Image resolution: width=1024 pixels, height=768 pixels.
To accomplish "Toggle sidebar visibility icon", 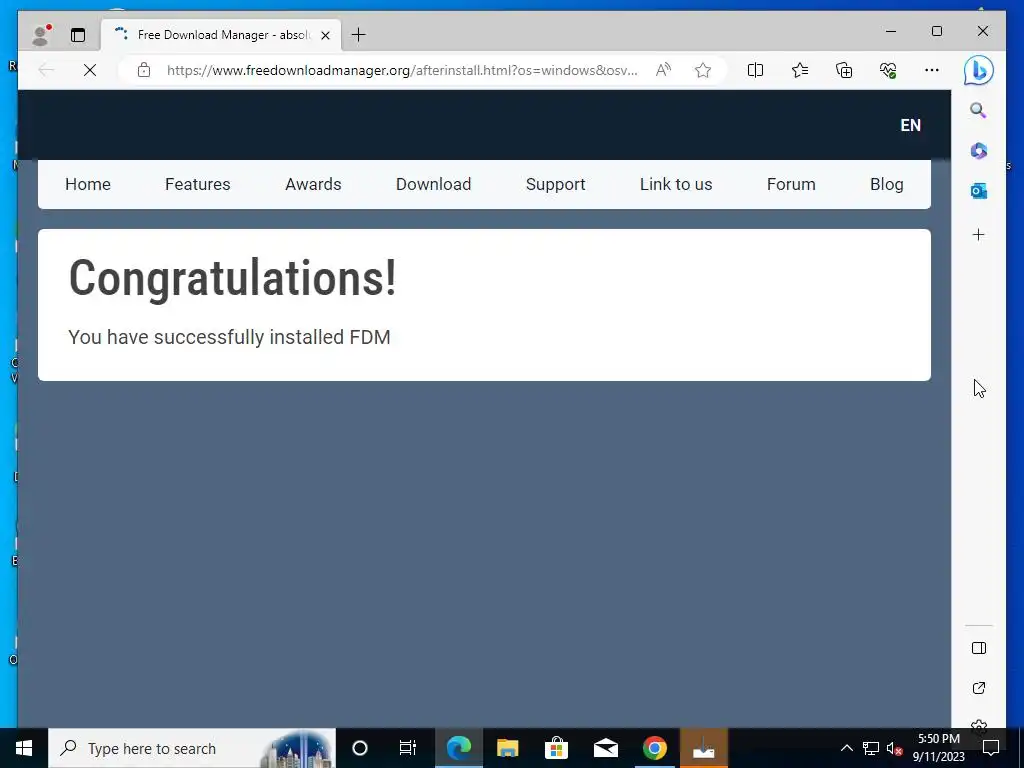I will [x=978, y=648].
